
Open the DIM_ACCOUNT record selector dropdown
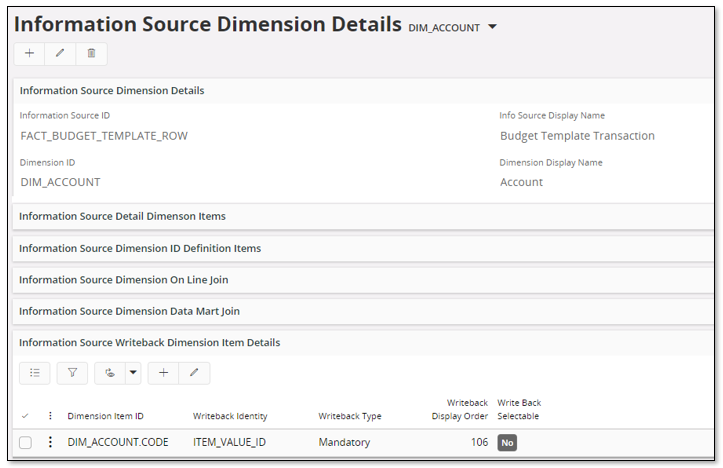pyautogui.click(x=492, y=27)
